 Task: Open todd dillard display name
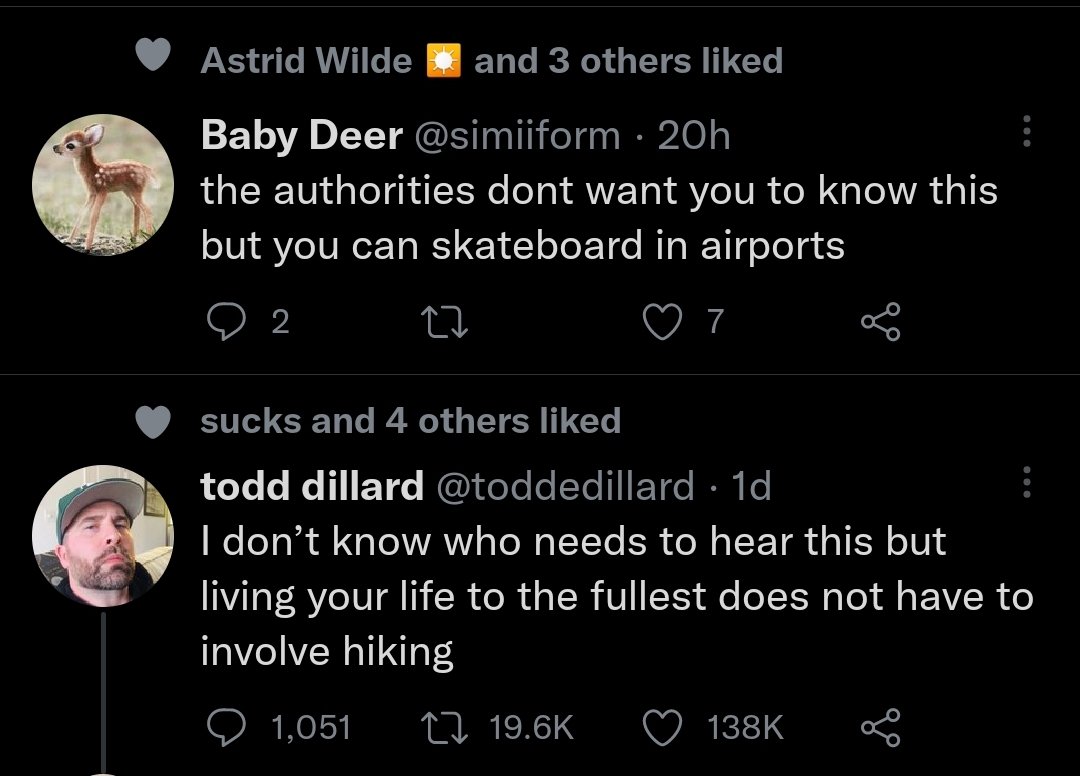(x=312, y=486)
